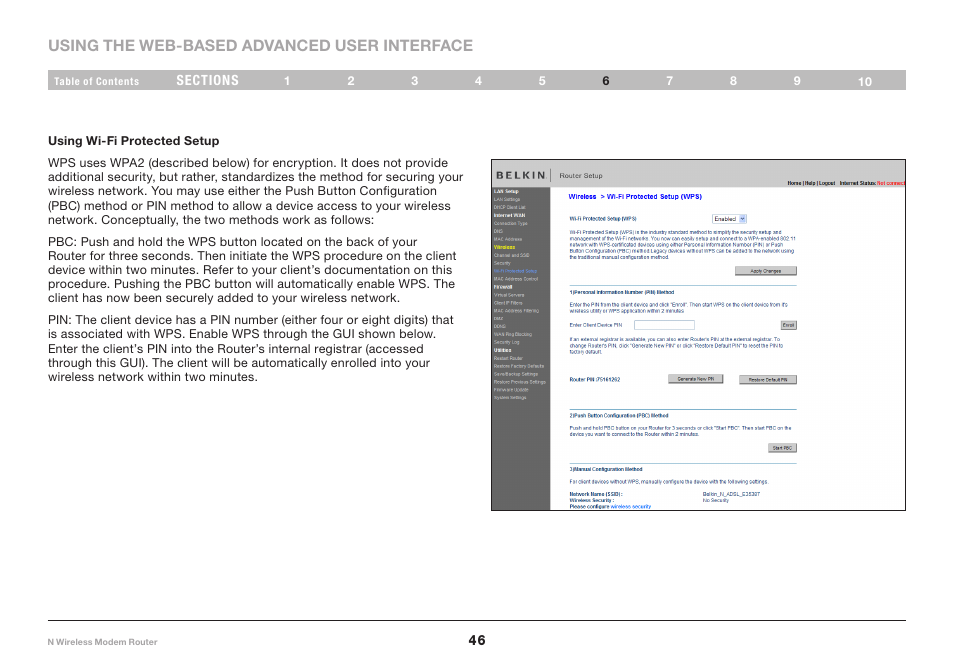Click the network name 'Belkin_N_ADSL_E35307'
The image size is (954, 668).
point(731,495)
